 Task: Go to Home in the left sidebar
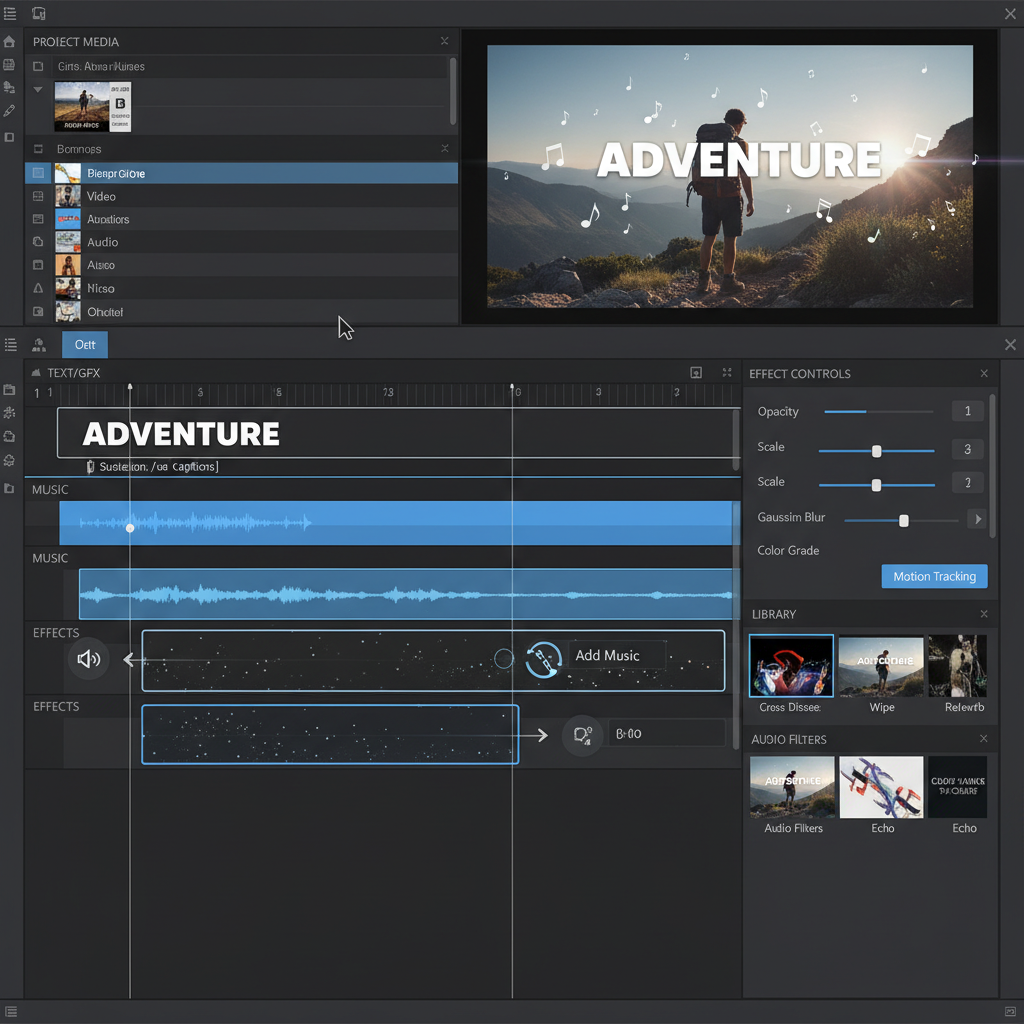tap(9, 42)
